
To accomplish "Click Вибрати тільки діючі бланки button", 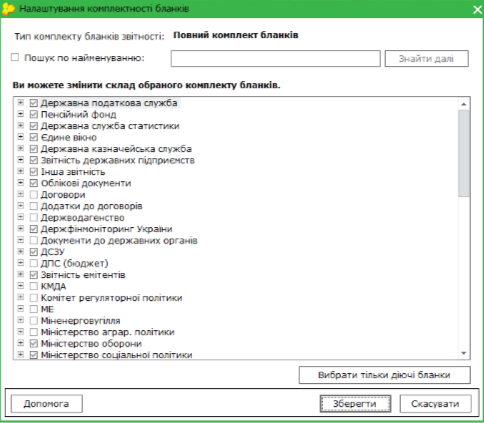I will 384,375.
